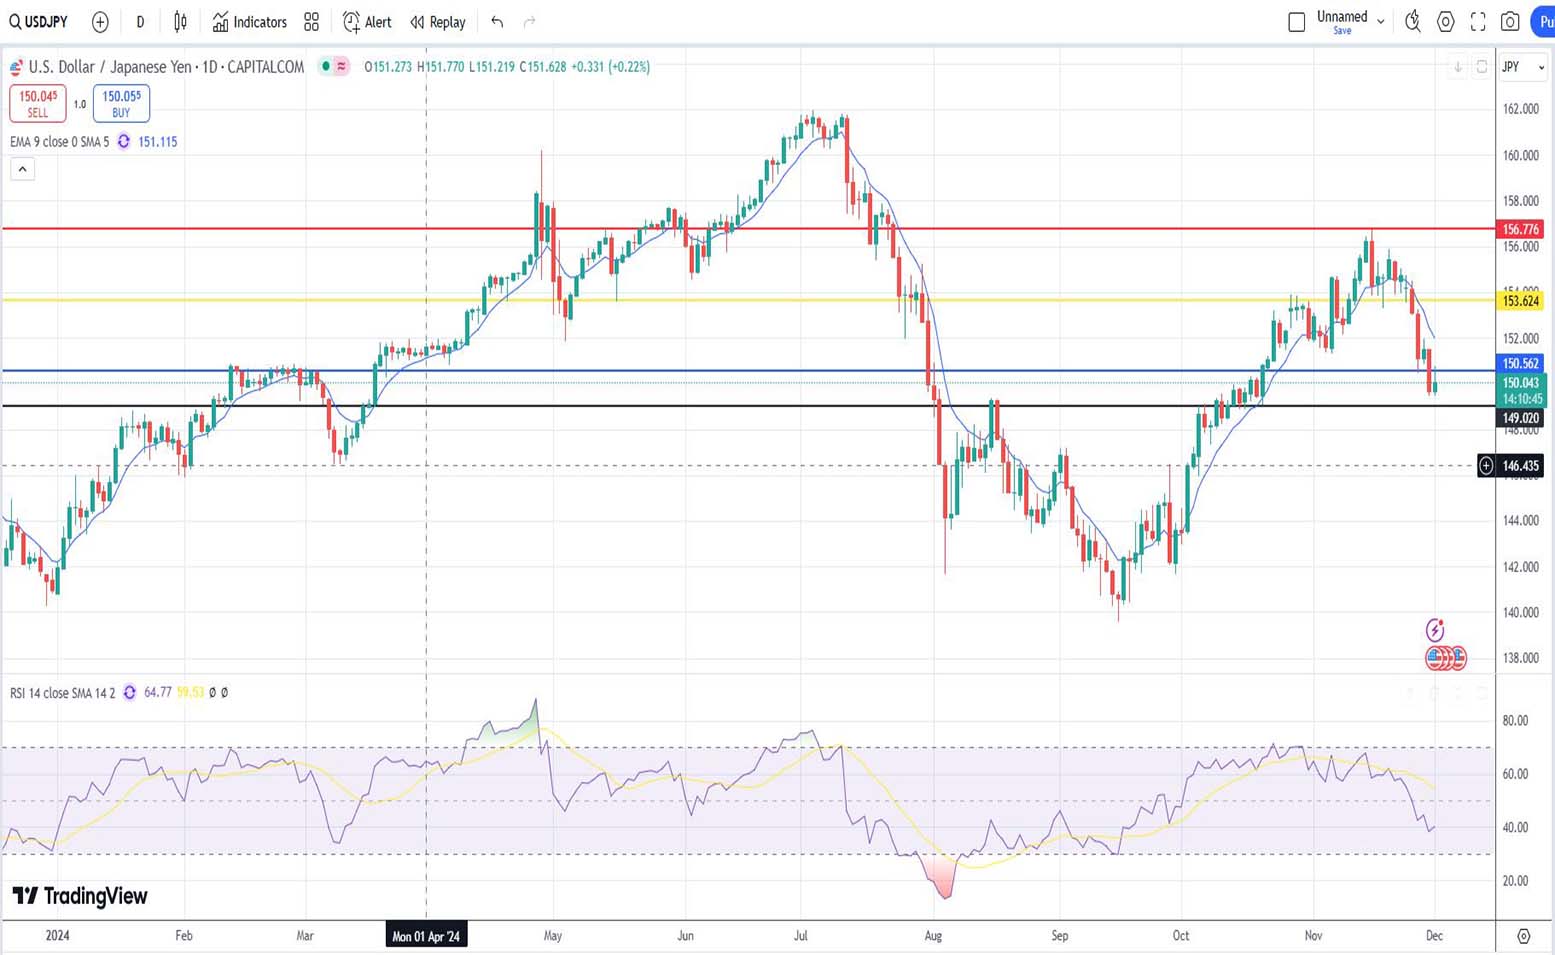This screenshot has width=1555, height=955.
Task: Open the indicator templates grid icon
Action: 312,22
